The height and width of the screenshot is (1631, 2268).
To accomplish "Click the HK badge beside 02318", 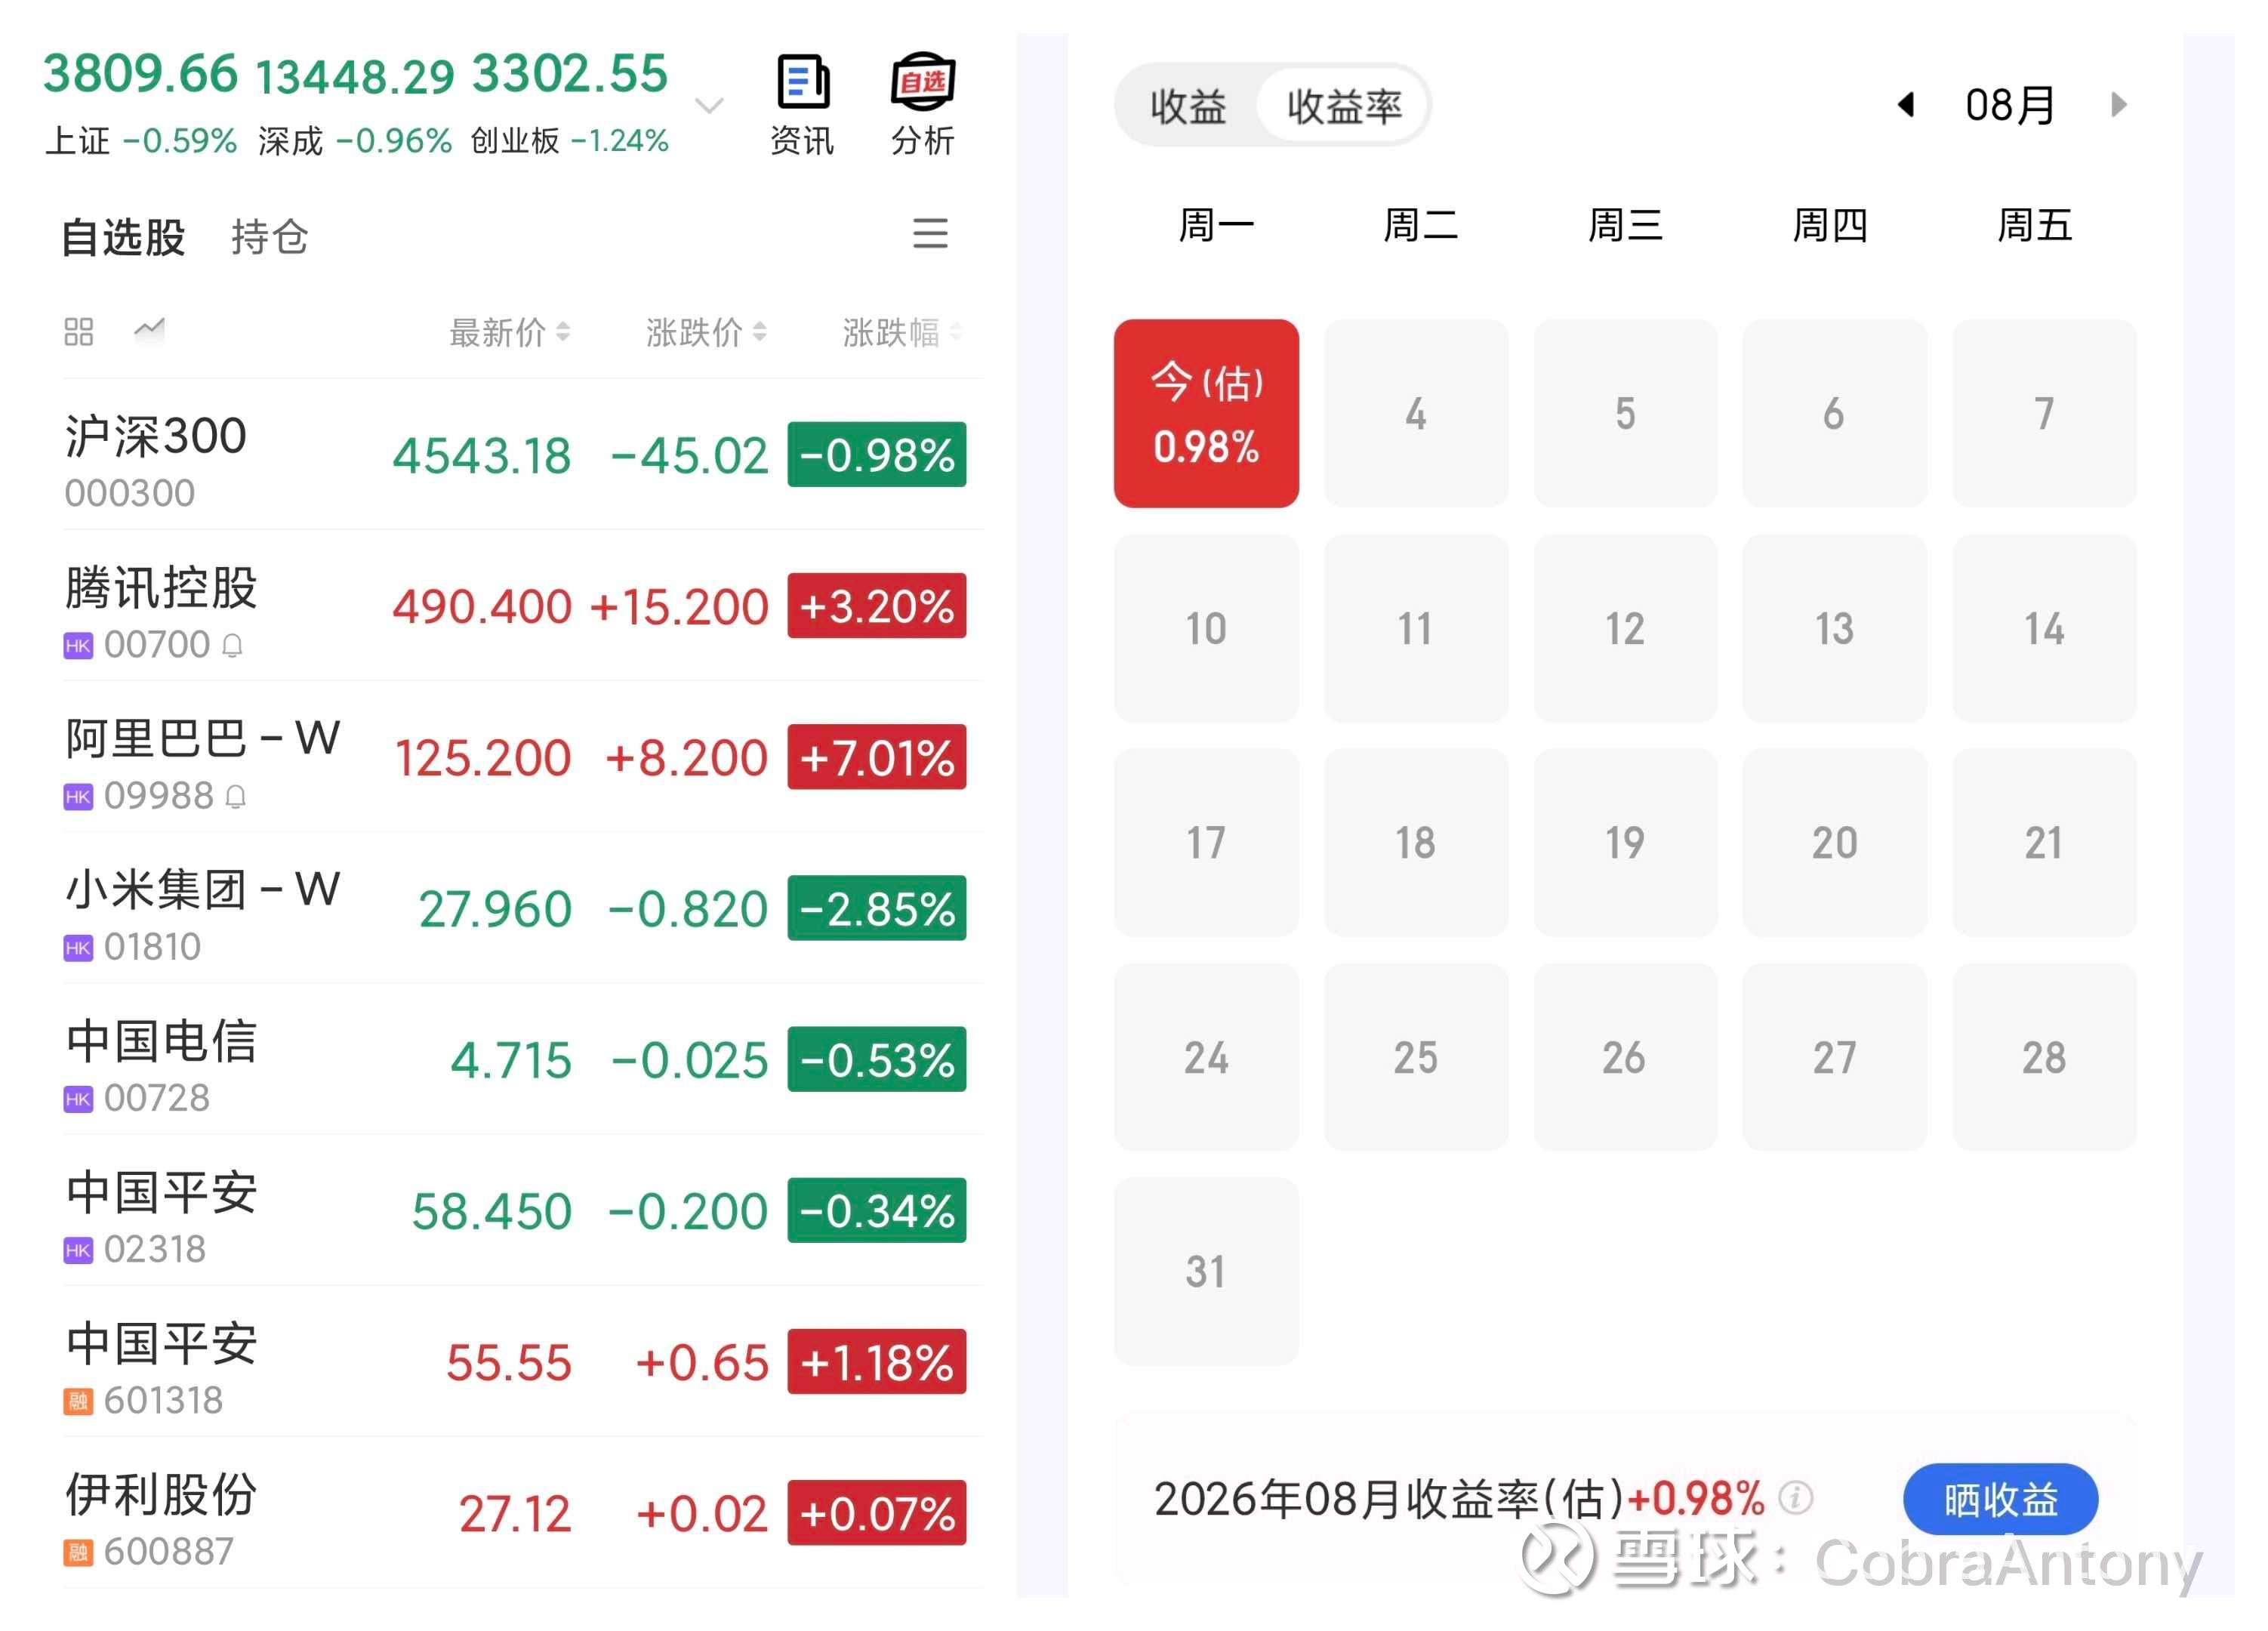I will coord(78,1250).
